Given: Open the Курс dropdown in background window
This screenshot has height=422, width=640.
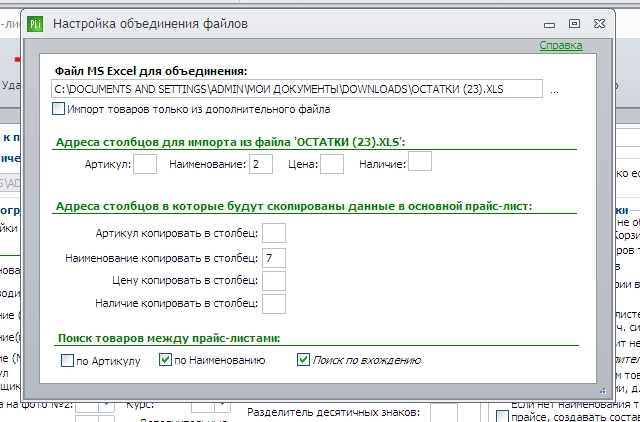Looking at the screenshot, I should 222,405.
